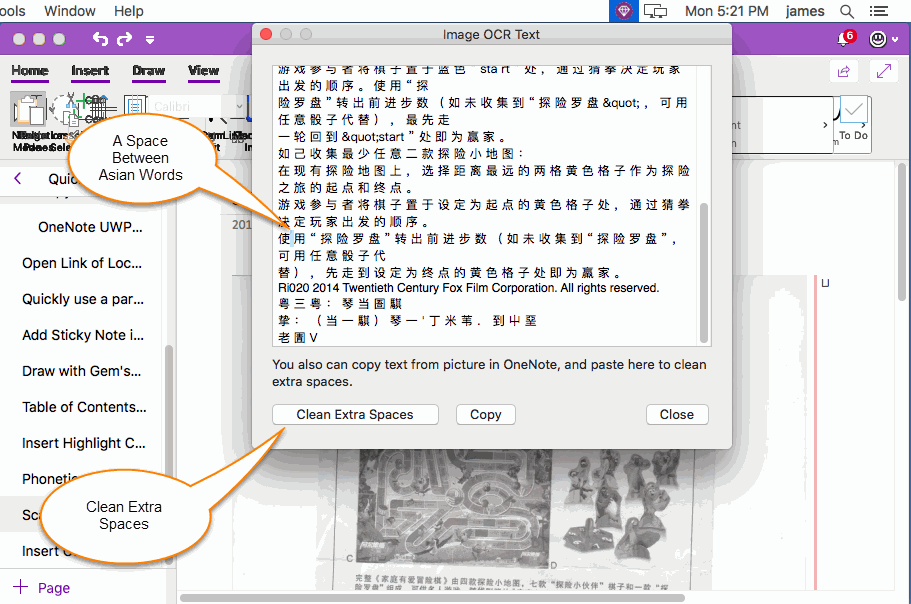This screenshot has width=911, height=604.
Task: Open the Window menu in menu bar
Action: 70,11
